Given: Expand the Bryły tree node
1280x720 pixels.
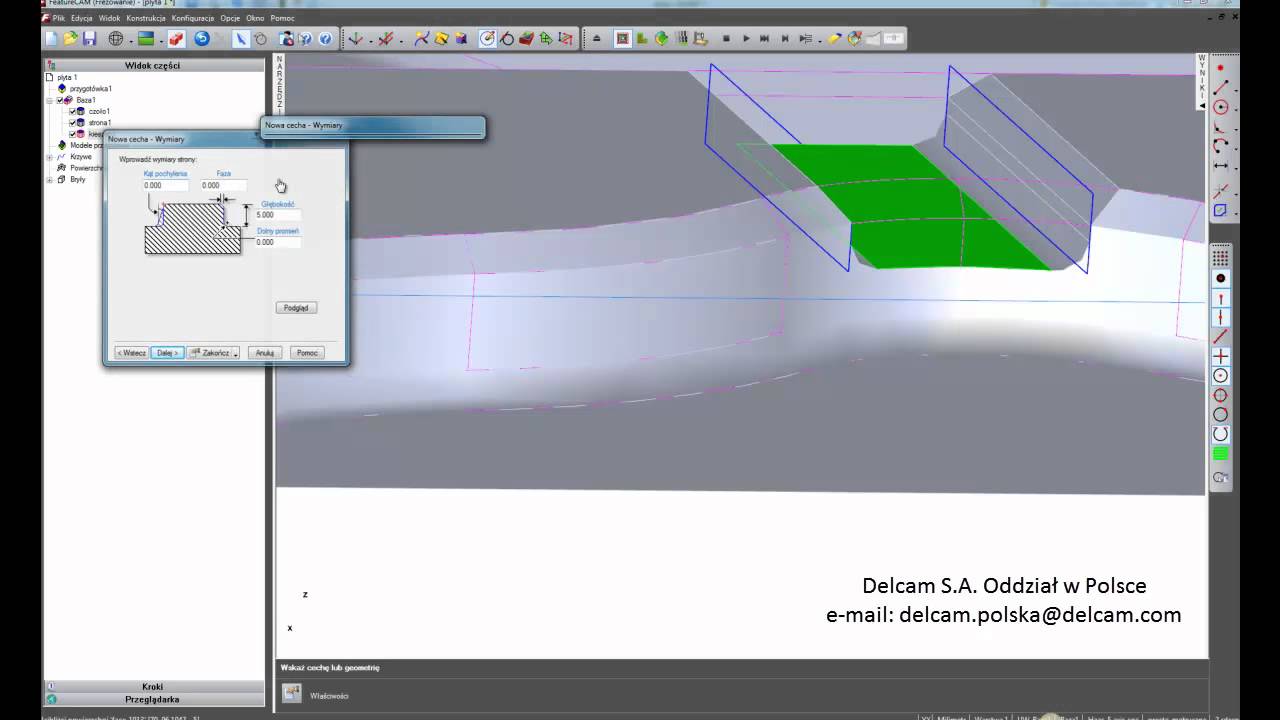Looking at the screenshot, I should coord(49,180).
